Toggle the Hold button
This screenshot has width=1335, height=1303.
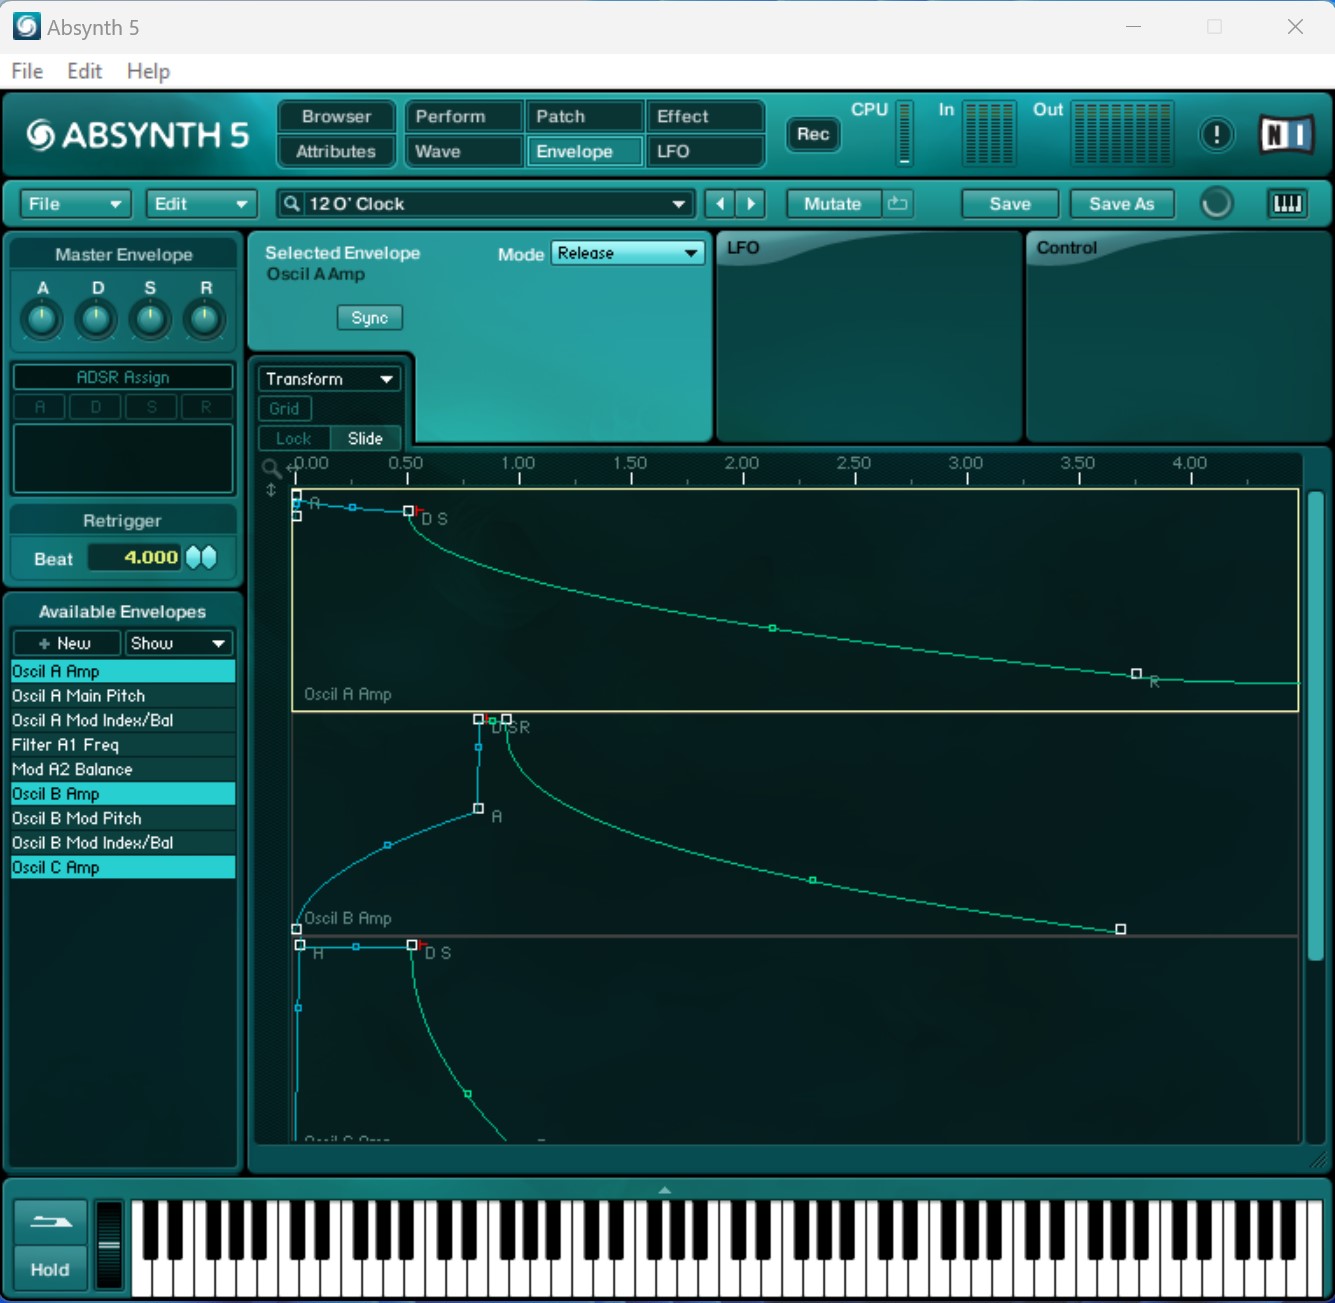pos(50,1269)
